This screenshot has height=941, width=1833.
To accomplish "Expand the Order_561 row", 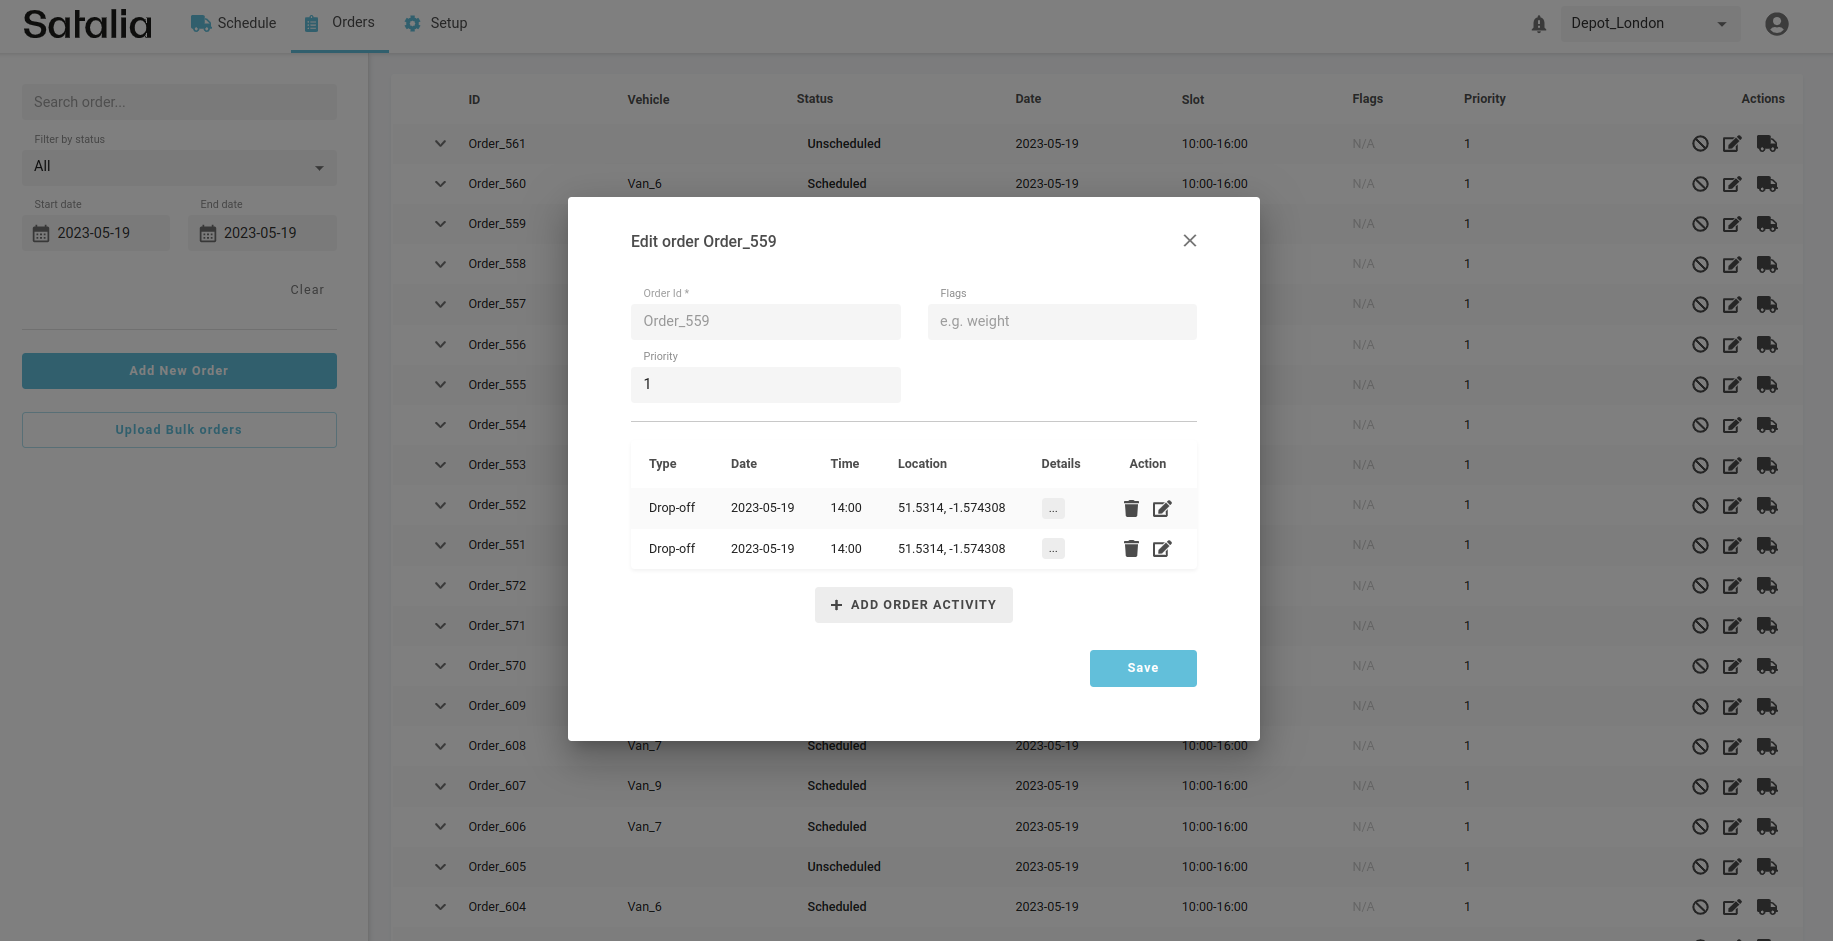I will click(x=440, y=144).
